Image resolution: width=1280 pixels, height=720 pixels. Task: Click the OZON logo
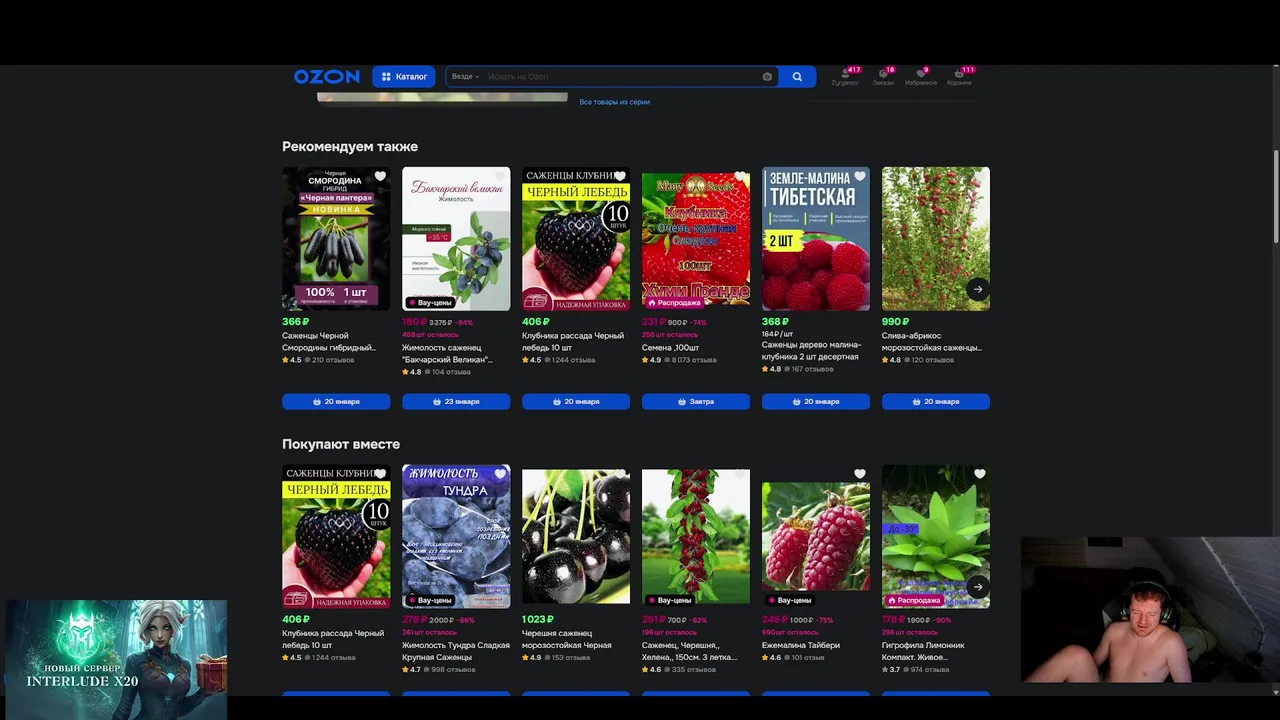pyautogui.click(x=326, y=77)
